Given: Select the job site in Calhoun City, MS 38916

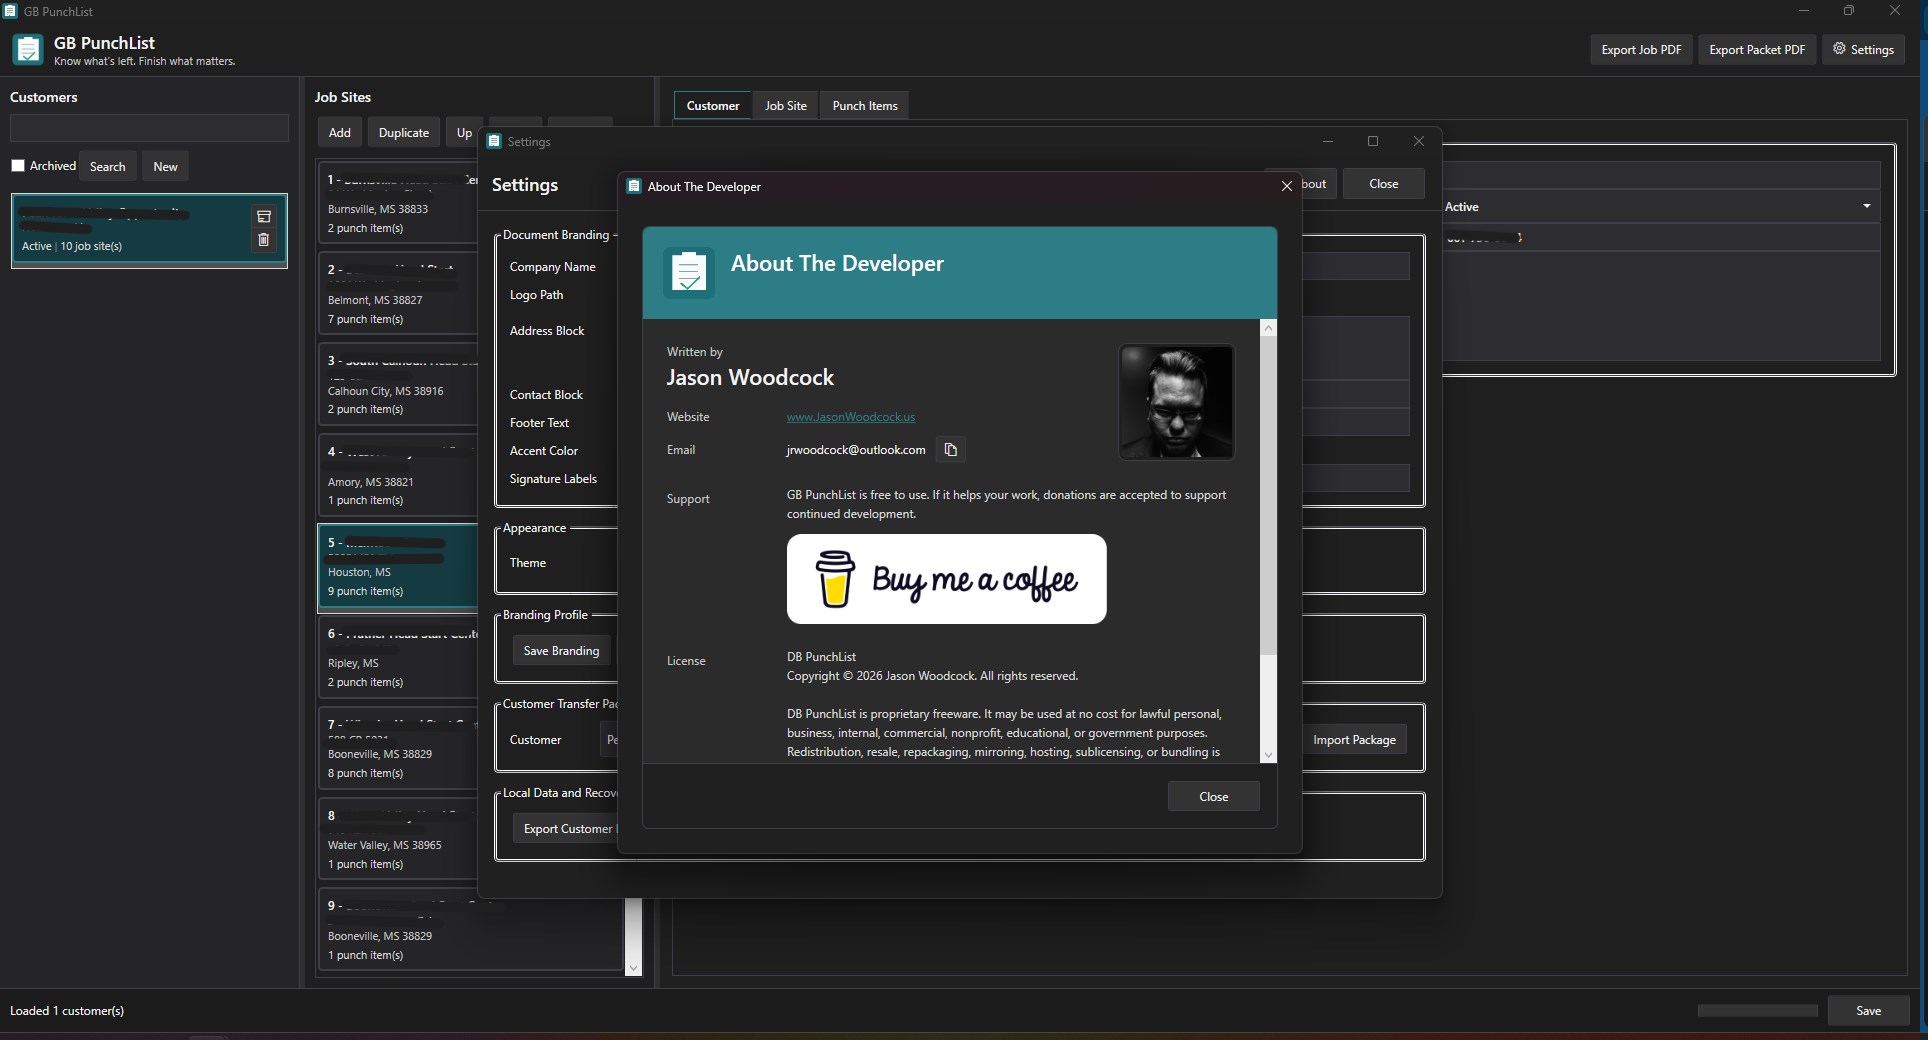Looking at the screenshot, I should pos(398,385).
